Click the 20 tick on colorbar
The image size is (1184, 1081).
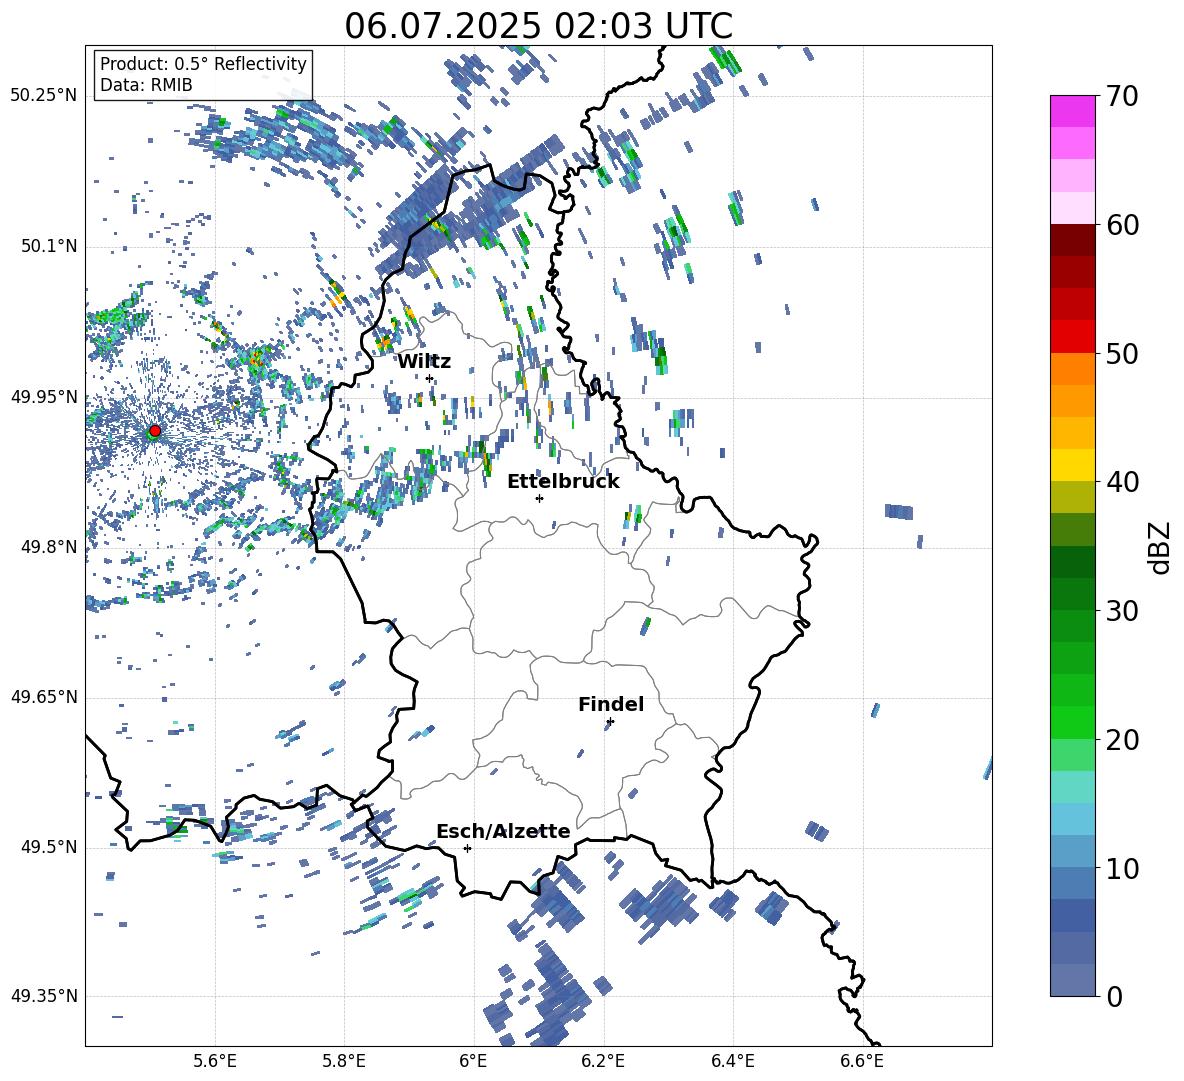click(1122, 740)
